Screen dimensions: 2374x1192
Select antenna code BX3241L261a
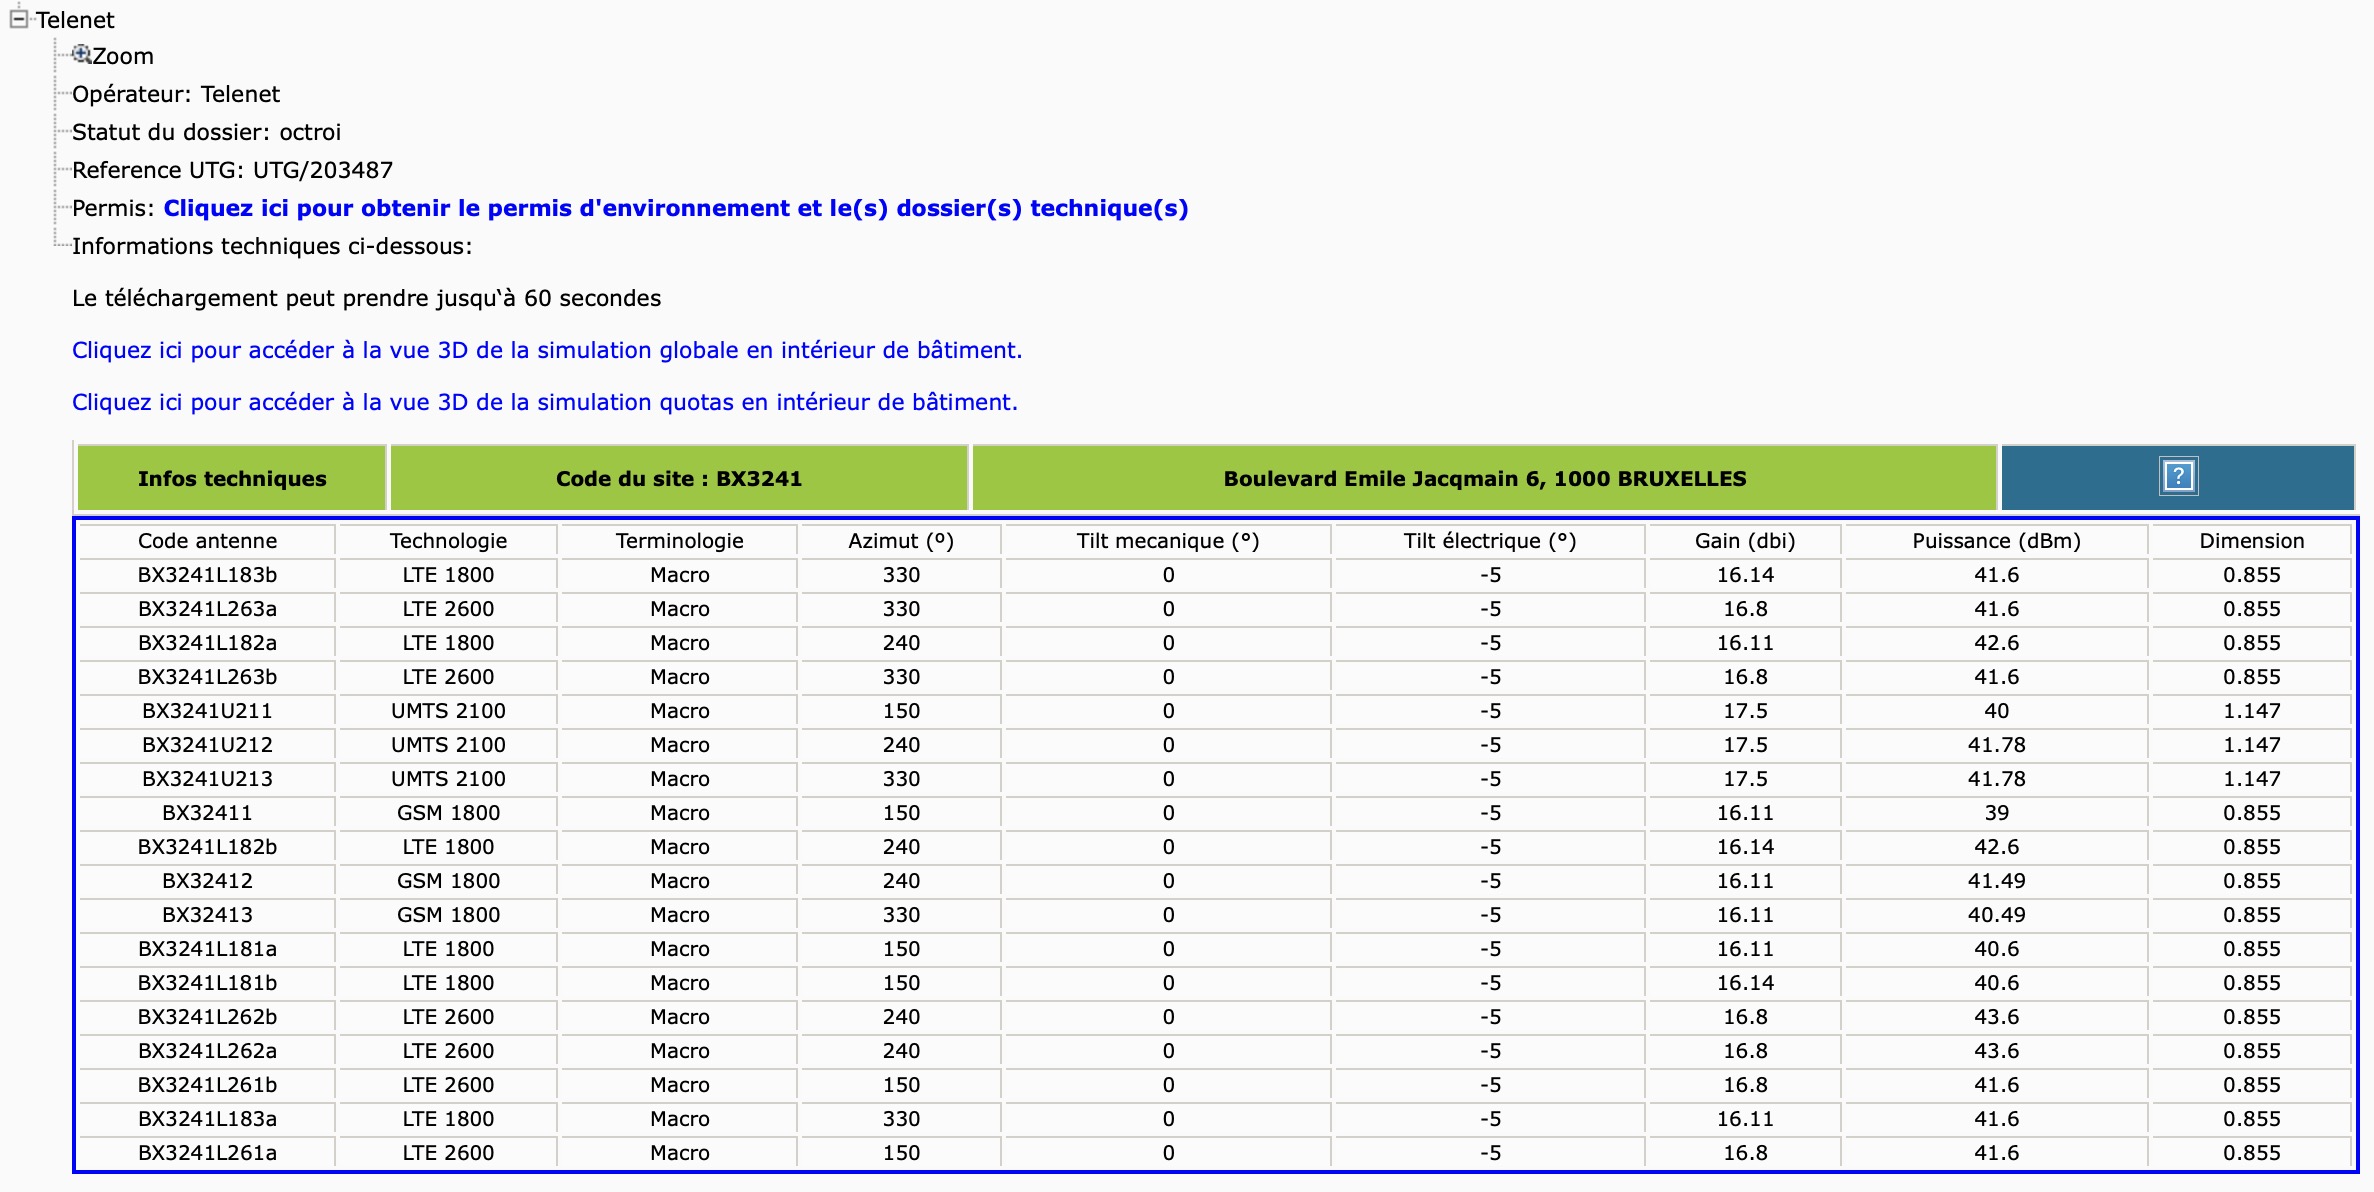[207, 1153]
